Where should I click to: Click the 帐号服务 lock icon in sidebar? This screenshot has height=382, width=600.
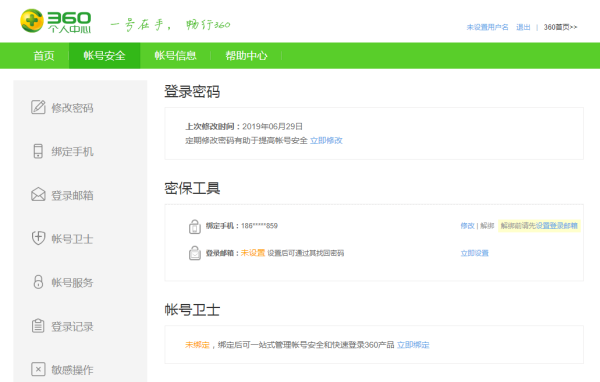38,282
